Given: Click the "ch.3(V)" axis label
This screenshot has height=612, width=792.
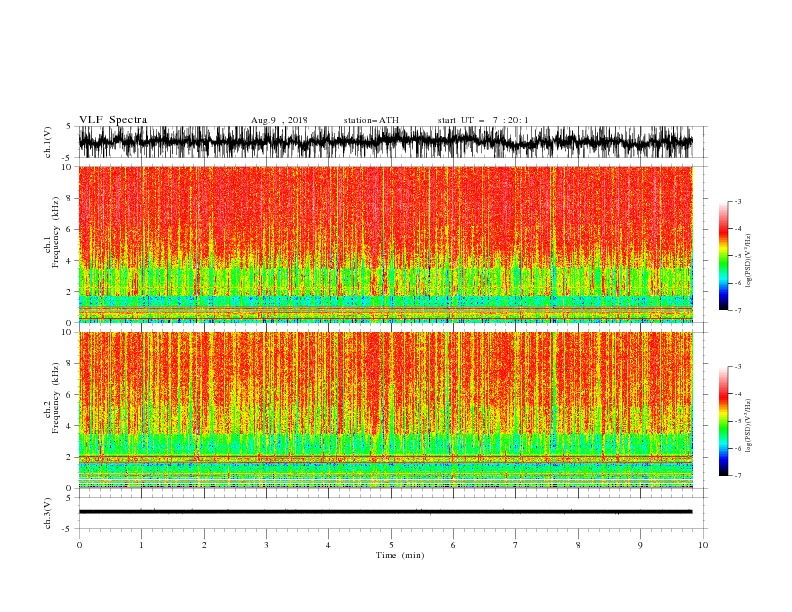Looking at the screenshot, I should click(48, 513).
